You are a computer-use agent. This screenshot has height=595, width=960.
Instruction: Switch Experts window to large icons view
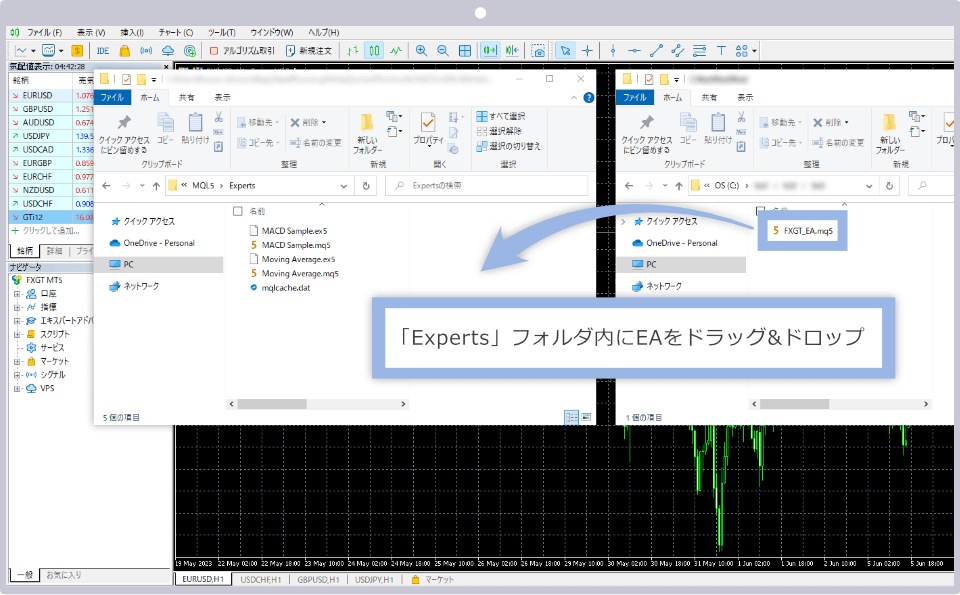tap(586, 417)
